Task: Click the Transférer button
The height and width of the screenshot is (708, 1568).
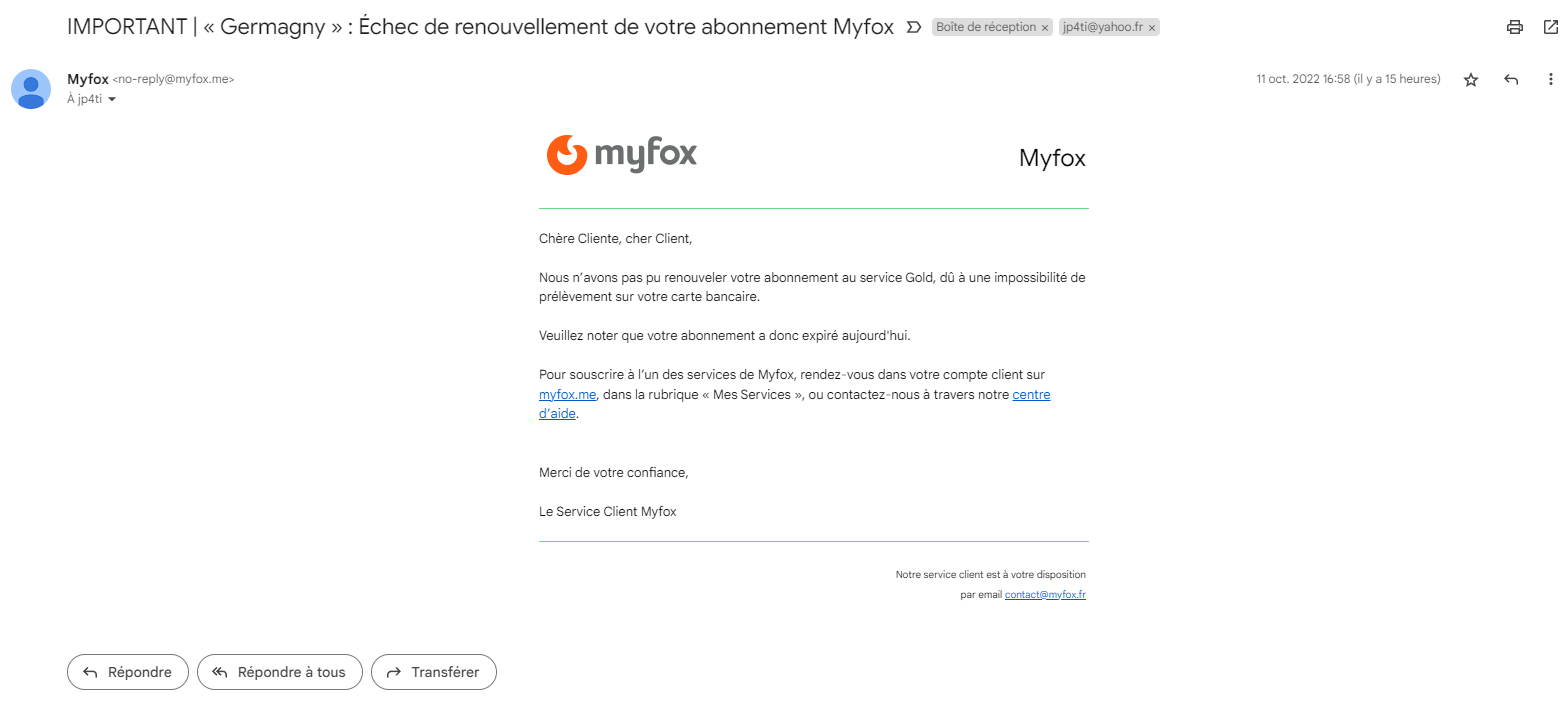Action: [x=433, y=672]
